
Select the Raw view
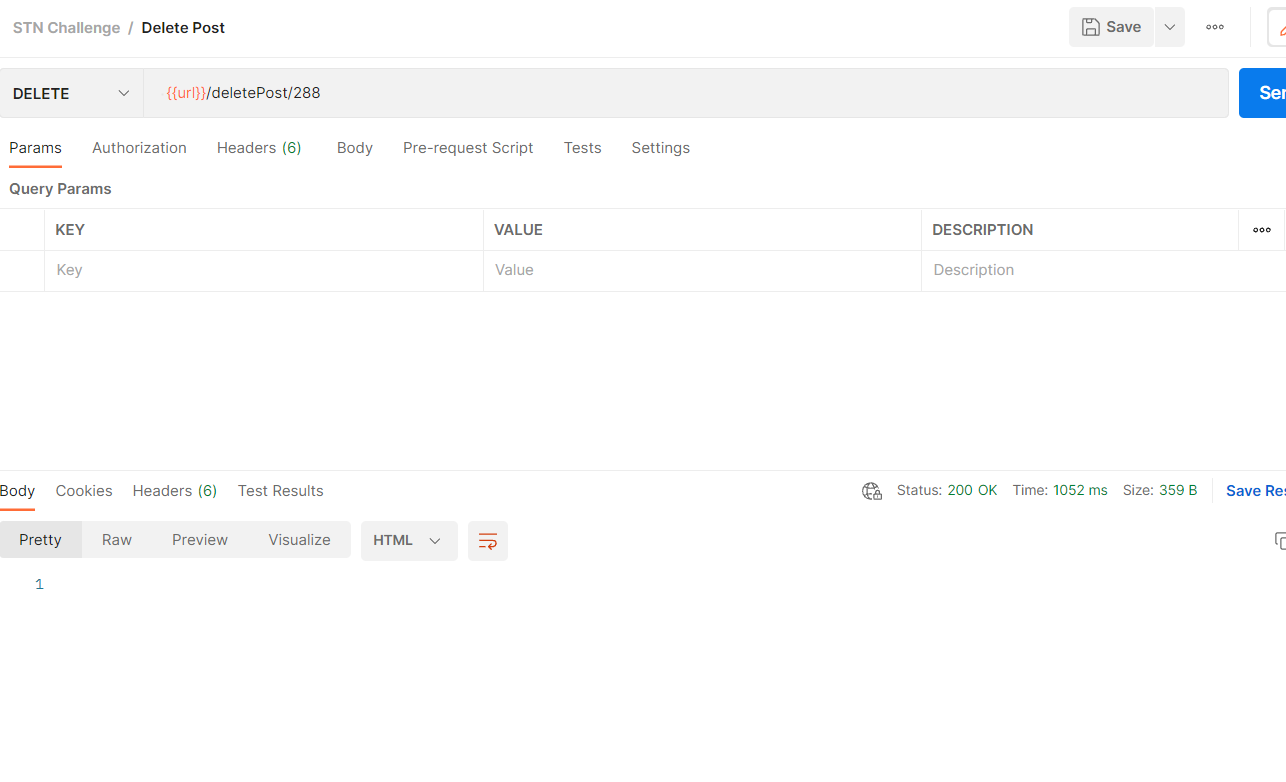click(117, 540)
